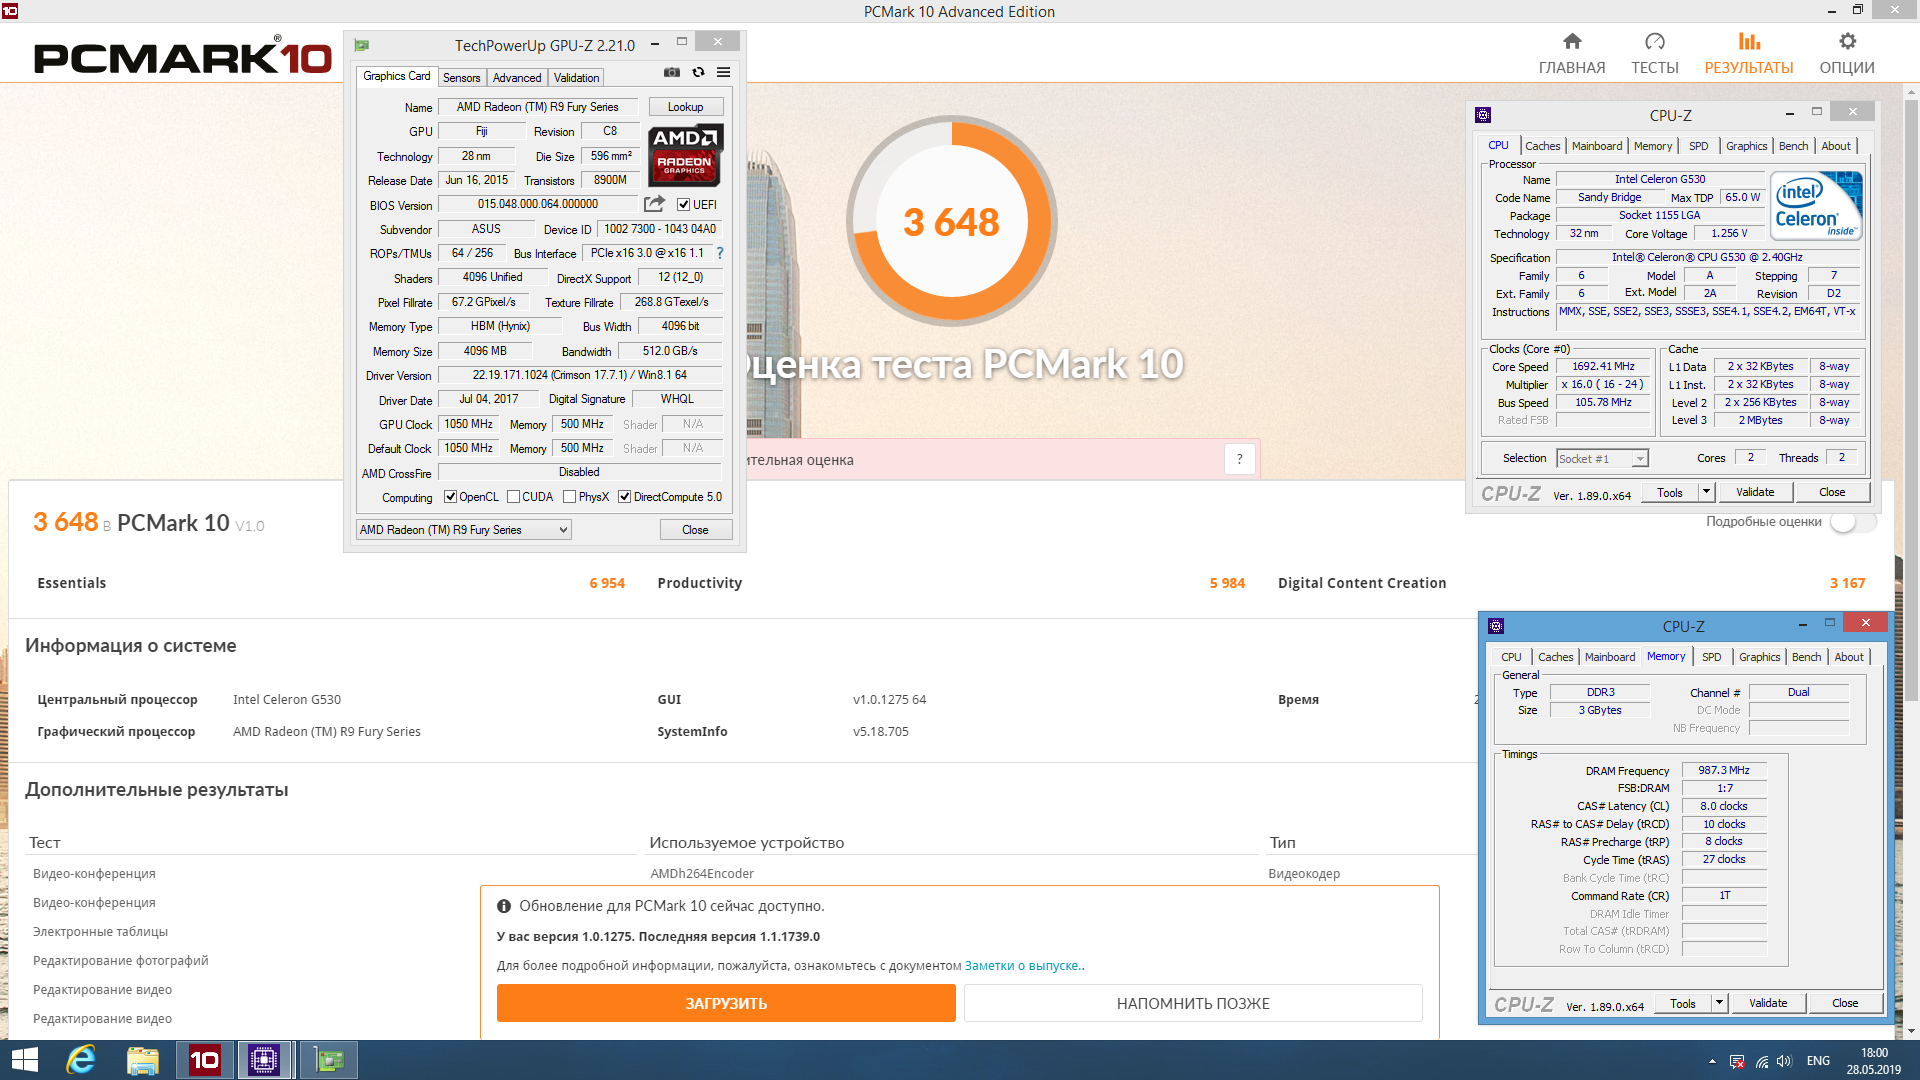Switch to GPU-Z Validation tab
The height and width of the screenshot is (1080, 1920).
click(577, 78)
